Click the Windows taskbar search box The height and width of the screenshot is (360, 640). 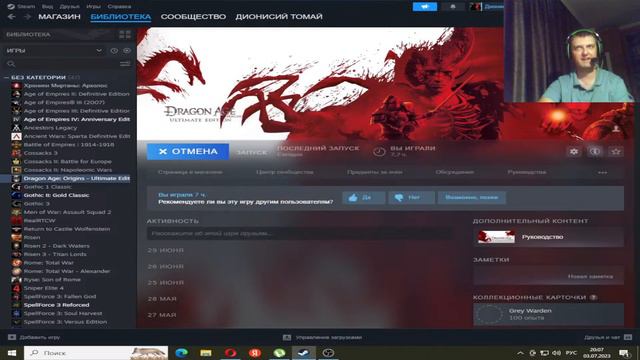96,353
